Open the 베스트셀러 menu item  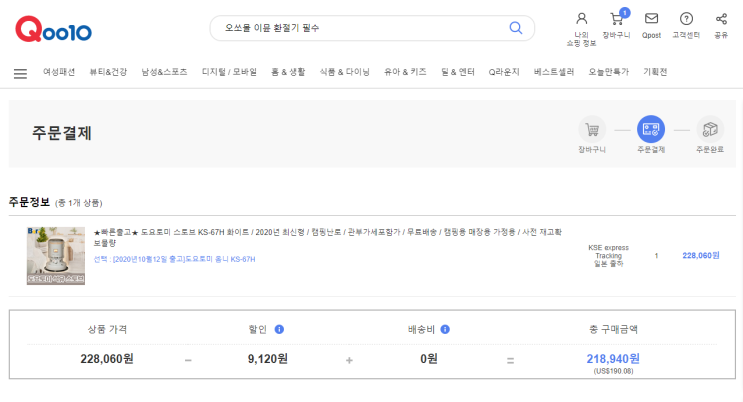point(554,72)
